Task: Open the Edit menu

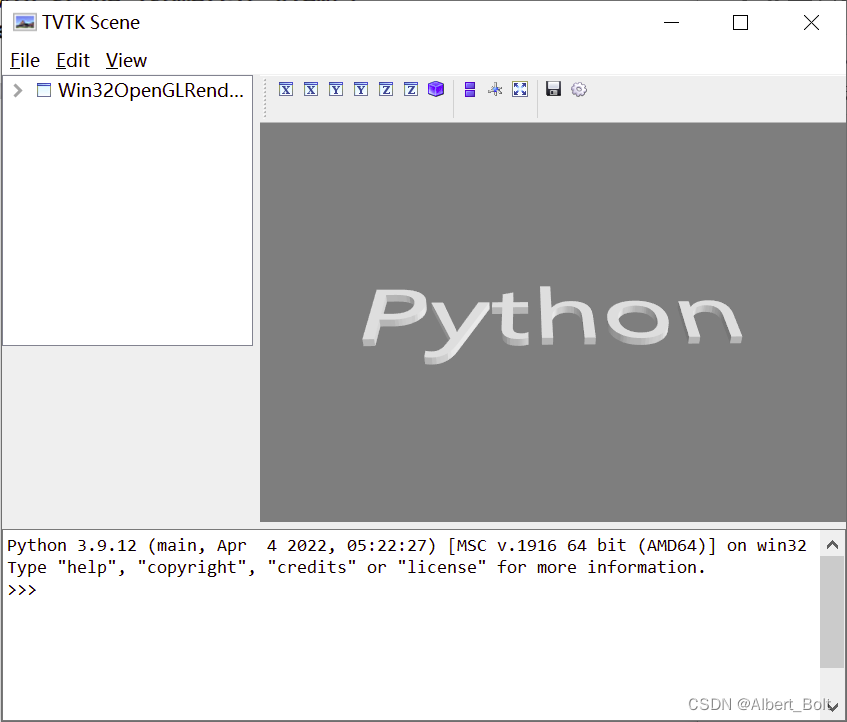Action: pos(71,60)
